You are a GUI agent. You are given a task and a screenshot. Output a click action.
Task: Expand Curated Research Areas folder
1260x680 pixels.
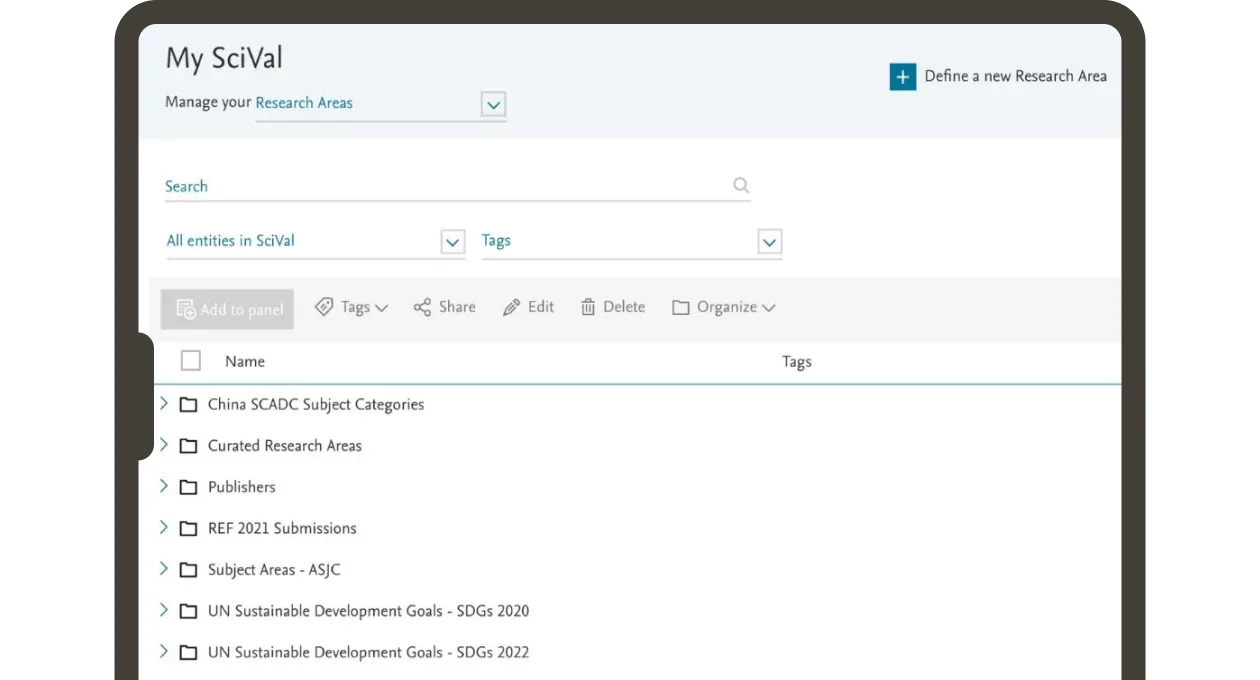pyautogui.click(x=164, y=444)
